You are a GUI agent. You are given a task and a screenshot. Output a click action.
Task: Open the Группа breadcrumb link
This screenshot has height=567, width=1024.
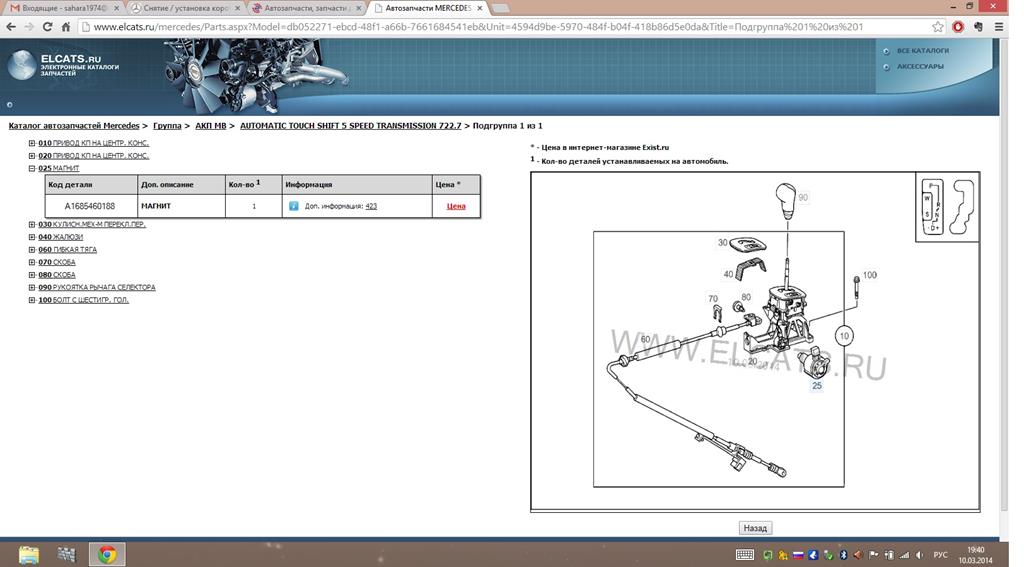coord(167,126)
